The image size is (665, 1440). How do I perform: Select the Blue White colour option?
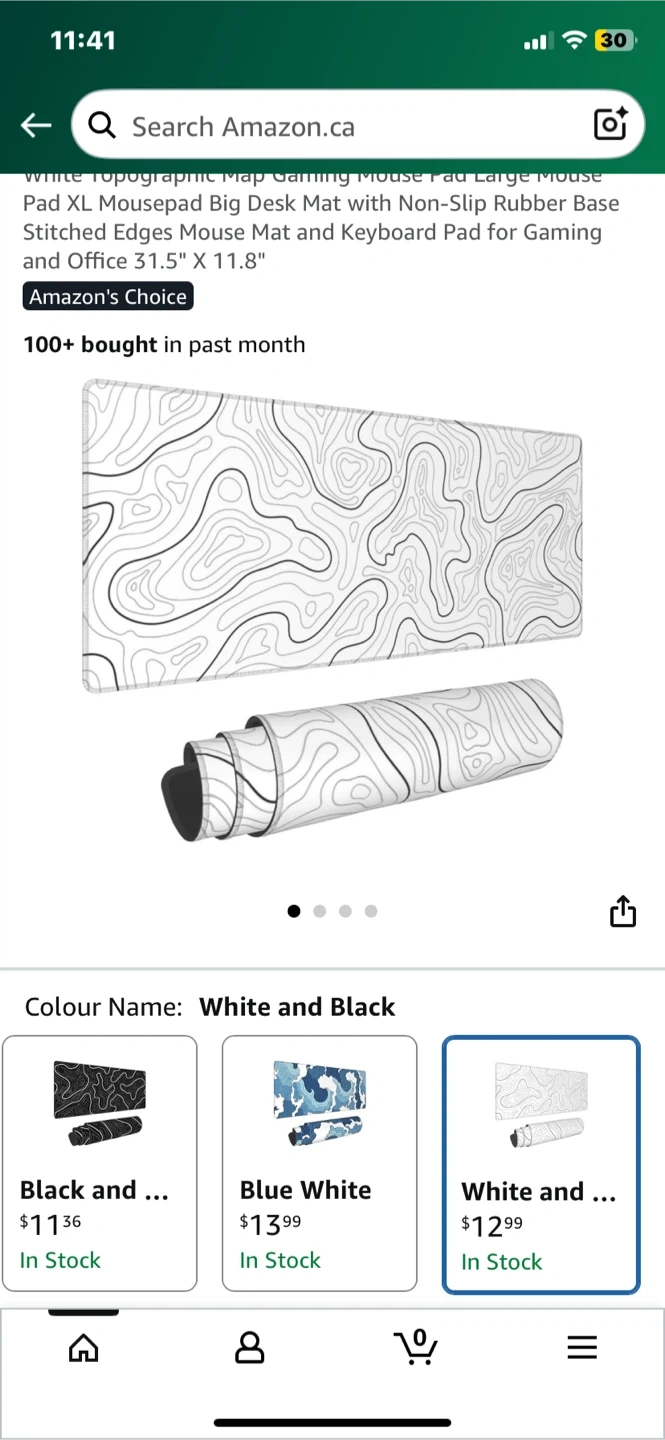click(x=319, y=1163)
